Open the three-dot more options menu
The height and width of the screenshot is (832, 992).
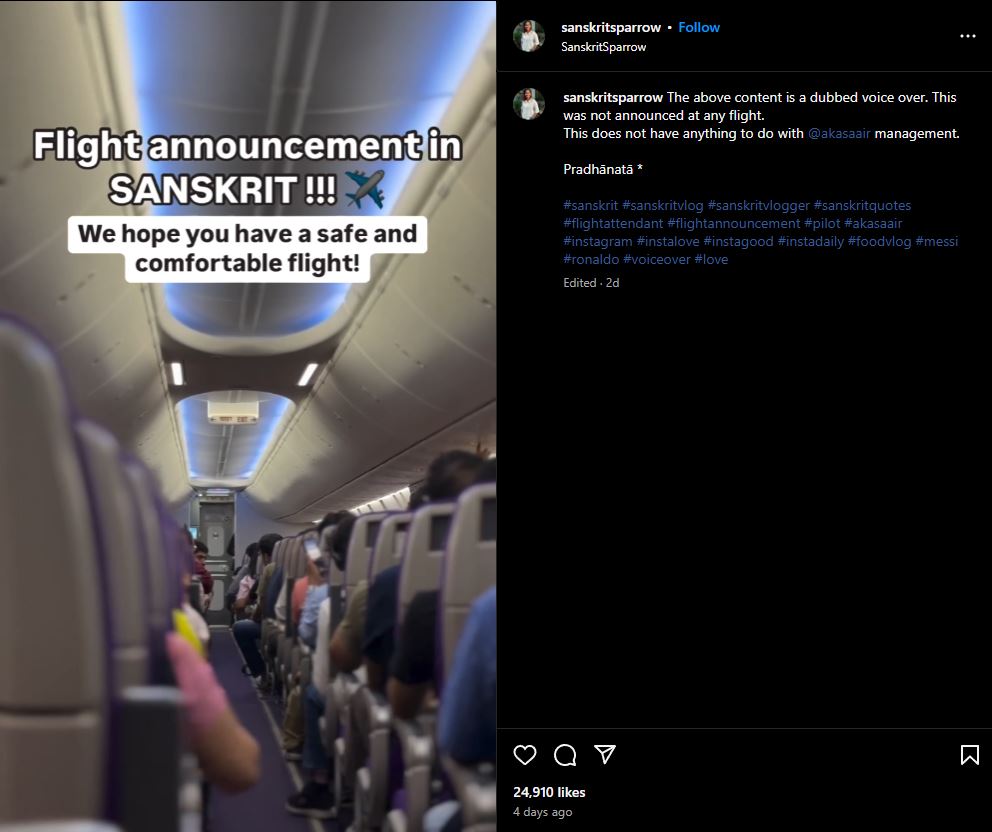click(x=967, y=36)
